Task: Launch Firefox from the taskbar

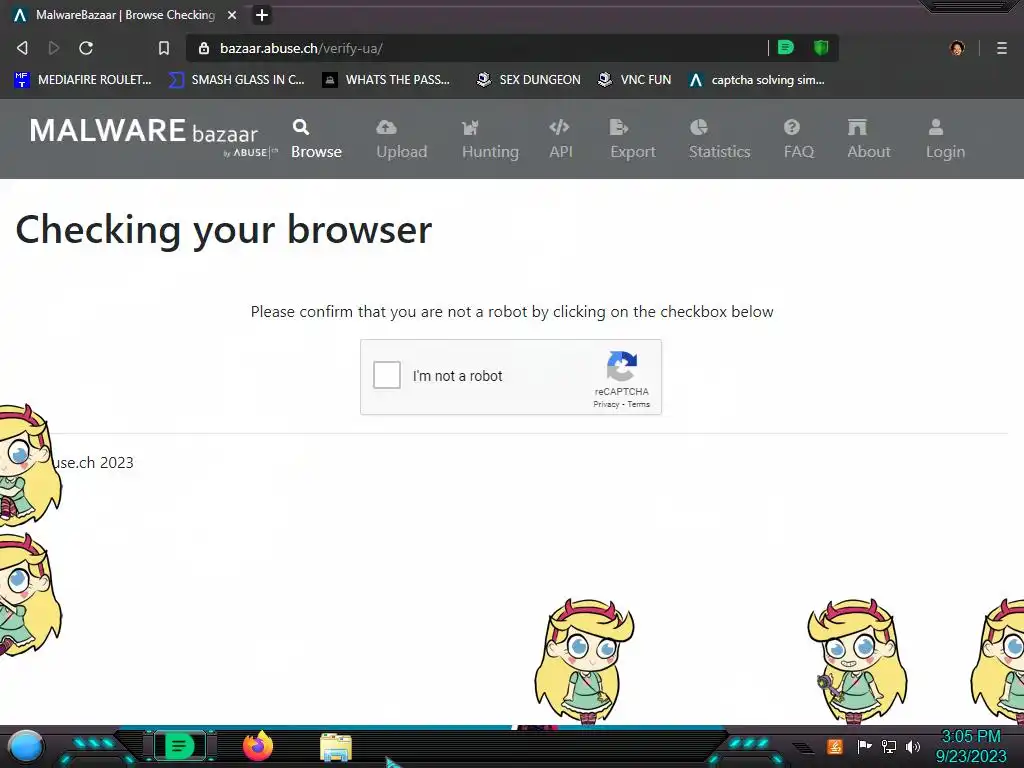Action: pos(258,746)
